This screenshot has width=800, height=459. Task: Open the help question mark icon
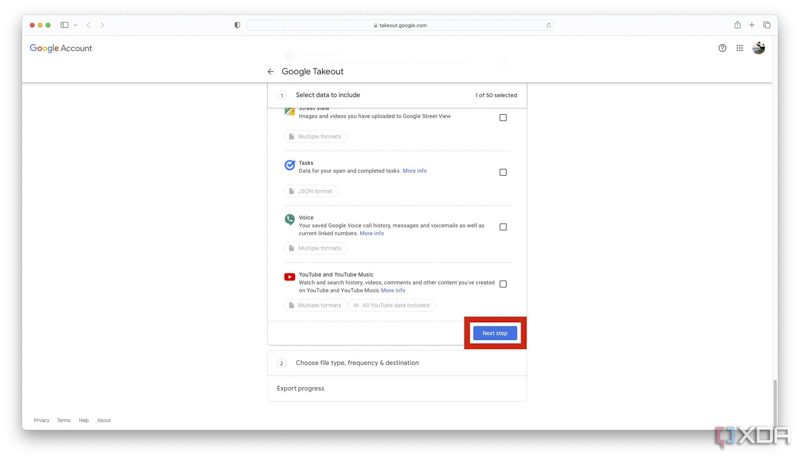pos(722,48)
